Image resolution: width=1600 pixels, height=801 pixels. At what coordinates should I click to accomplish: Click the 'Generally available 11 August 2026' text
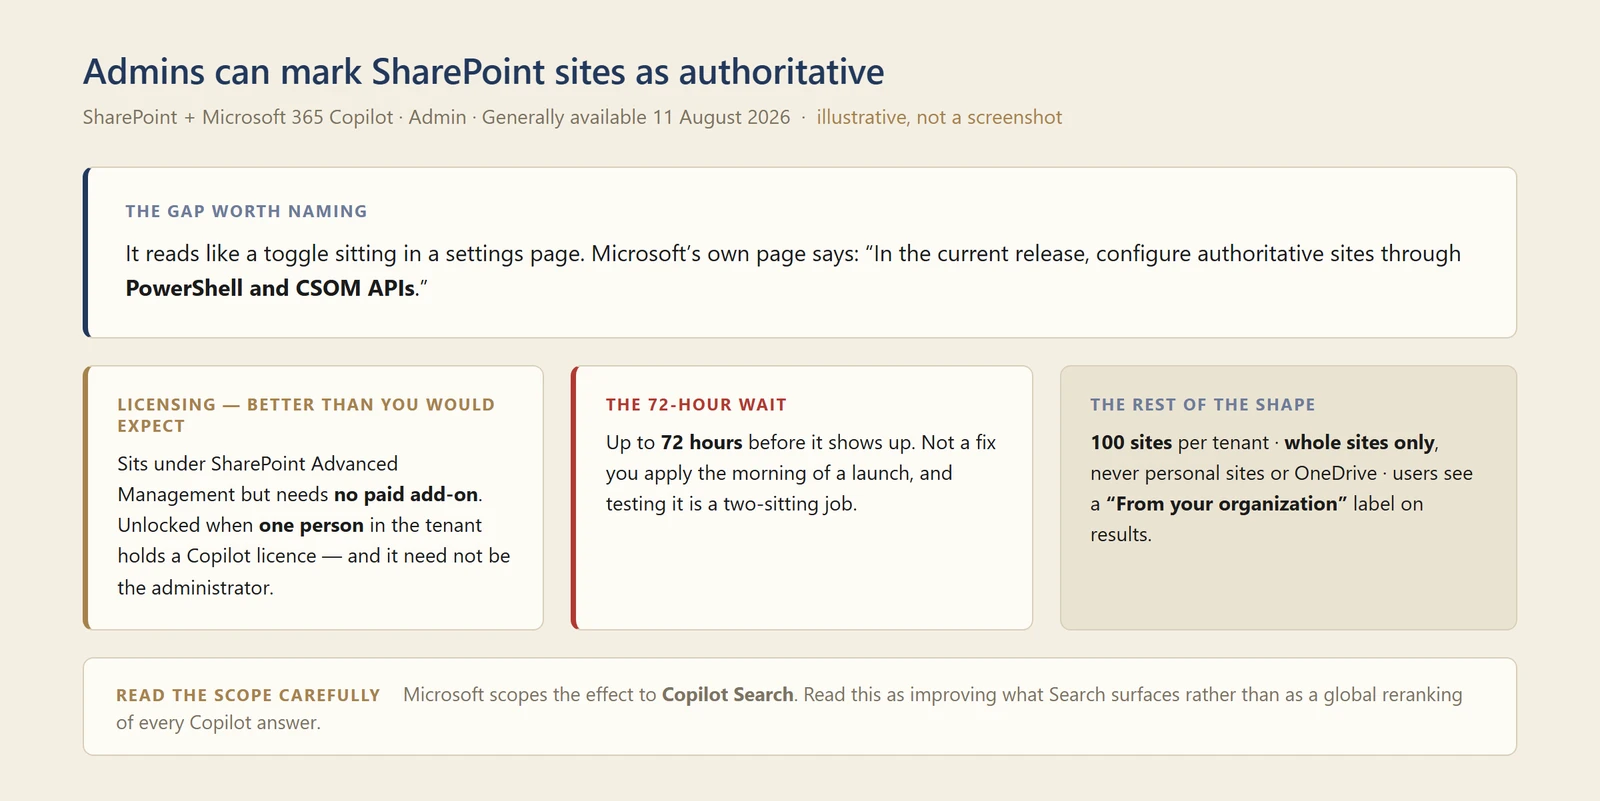tap(636, 117)
